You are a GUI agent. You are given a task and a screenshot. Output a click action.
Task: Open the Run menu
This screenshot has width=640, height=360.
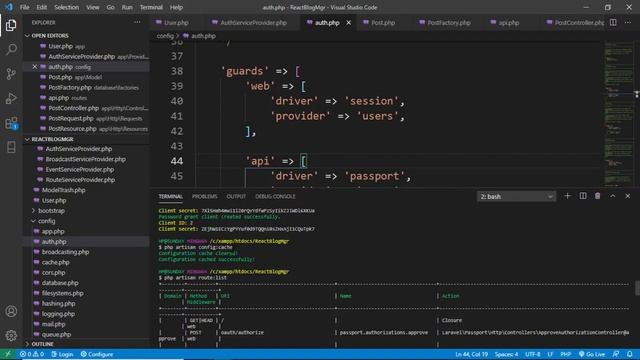[x=127, y=7]
